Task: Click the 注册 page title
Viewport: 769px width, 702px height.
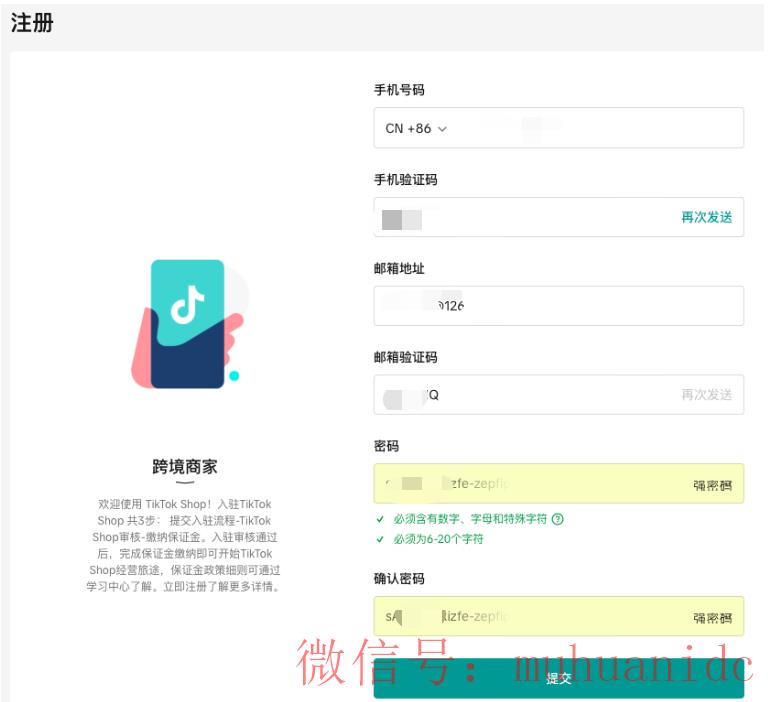Action: pos(32,23)
